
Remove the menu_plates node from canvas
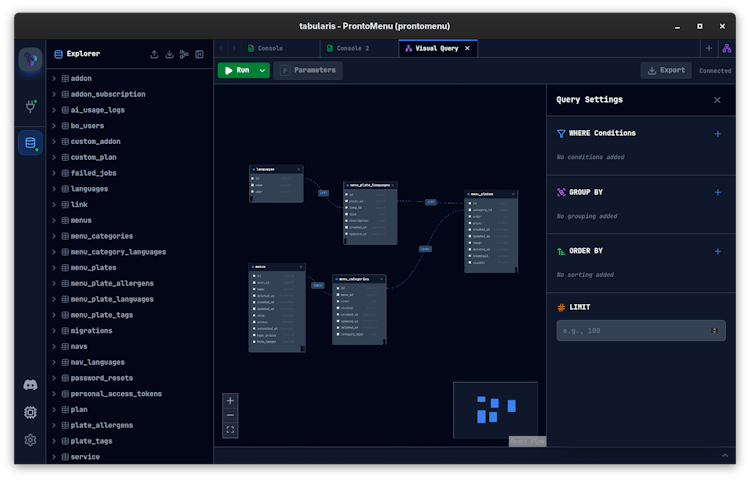513,194
